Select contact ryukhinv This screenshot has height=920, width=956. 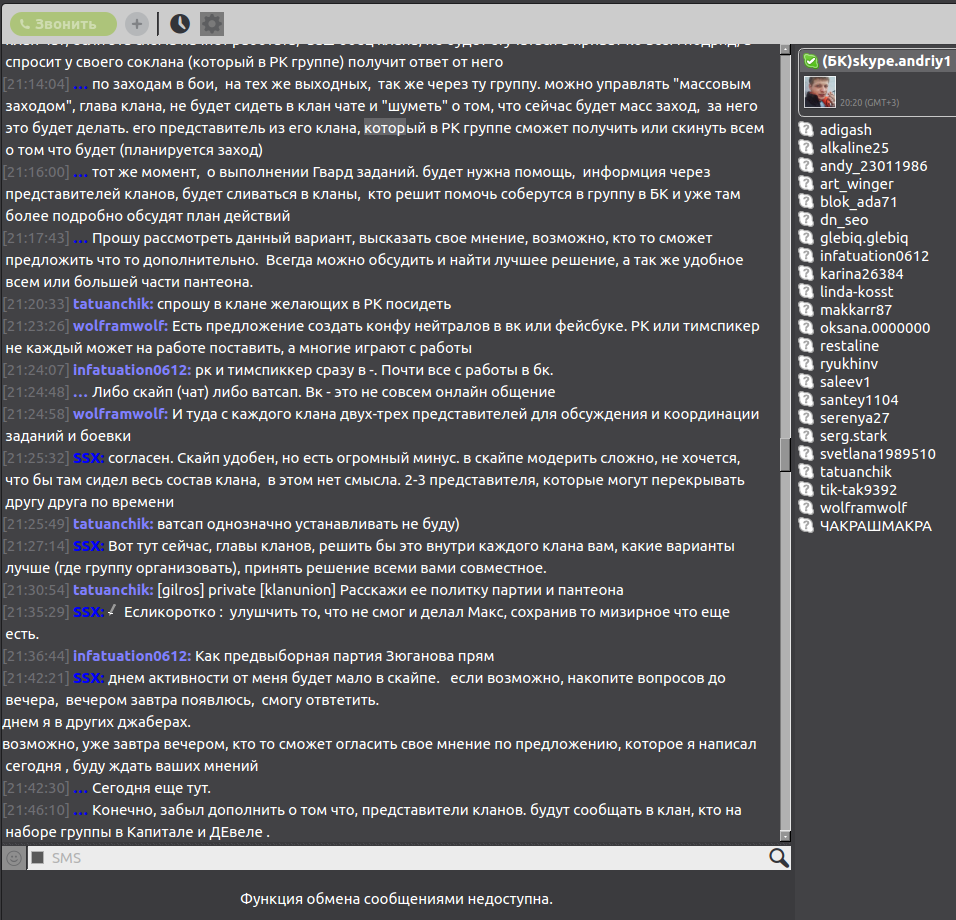(849, 364)
